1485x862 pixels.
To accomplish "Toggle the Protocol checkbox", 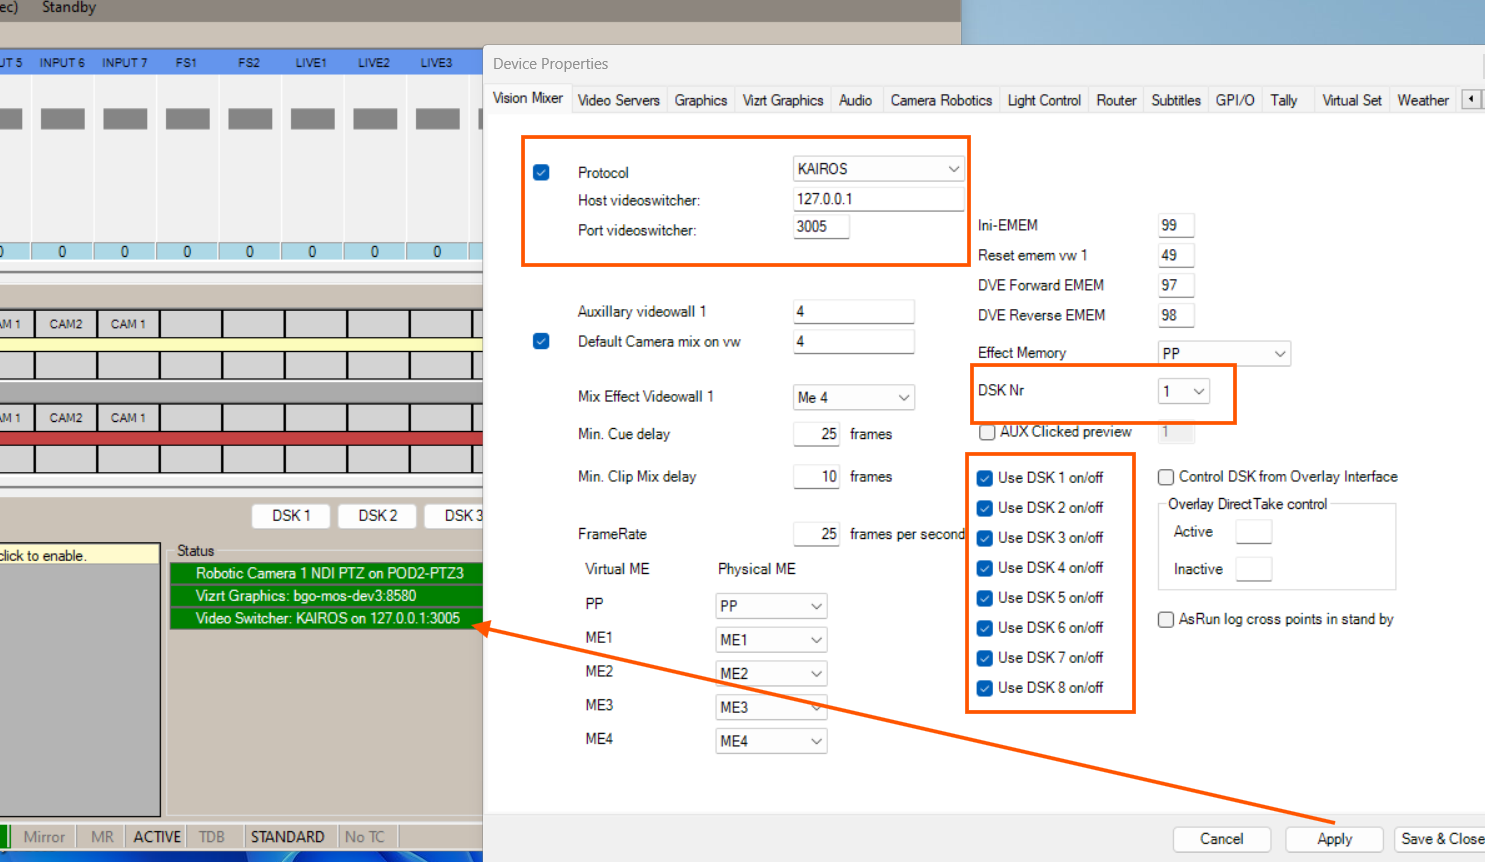I will click(x=541, y=172).
